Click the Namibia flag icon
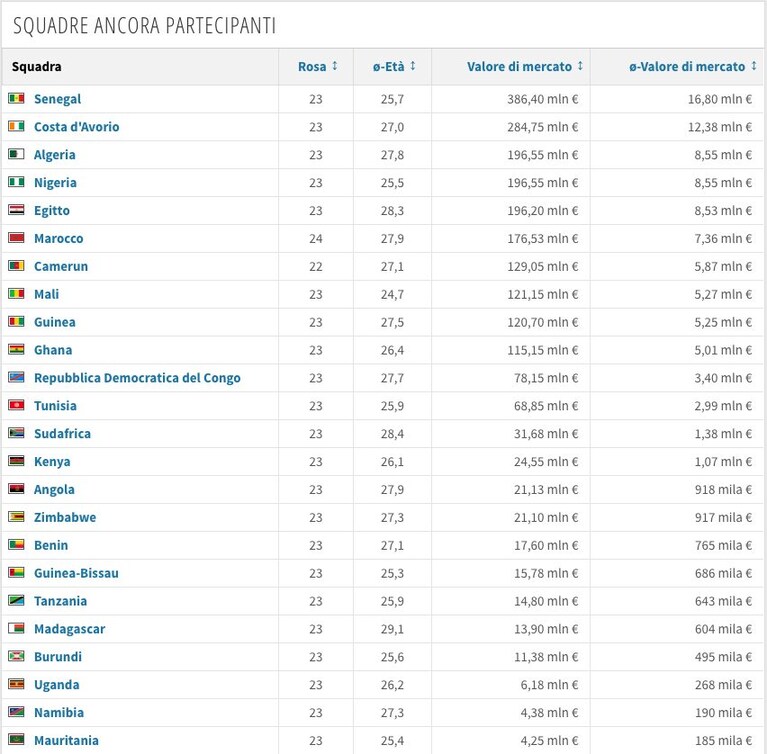Viewport: 767px width, 754px height. click(x=16, y=712)
